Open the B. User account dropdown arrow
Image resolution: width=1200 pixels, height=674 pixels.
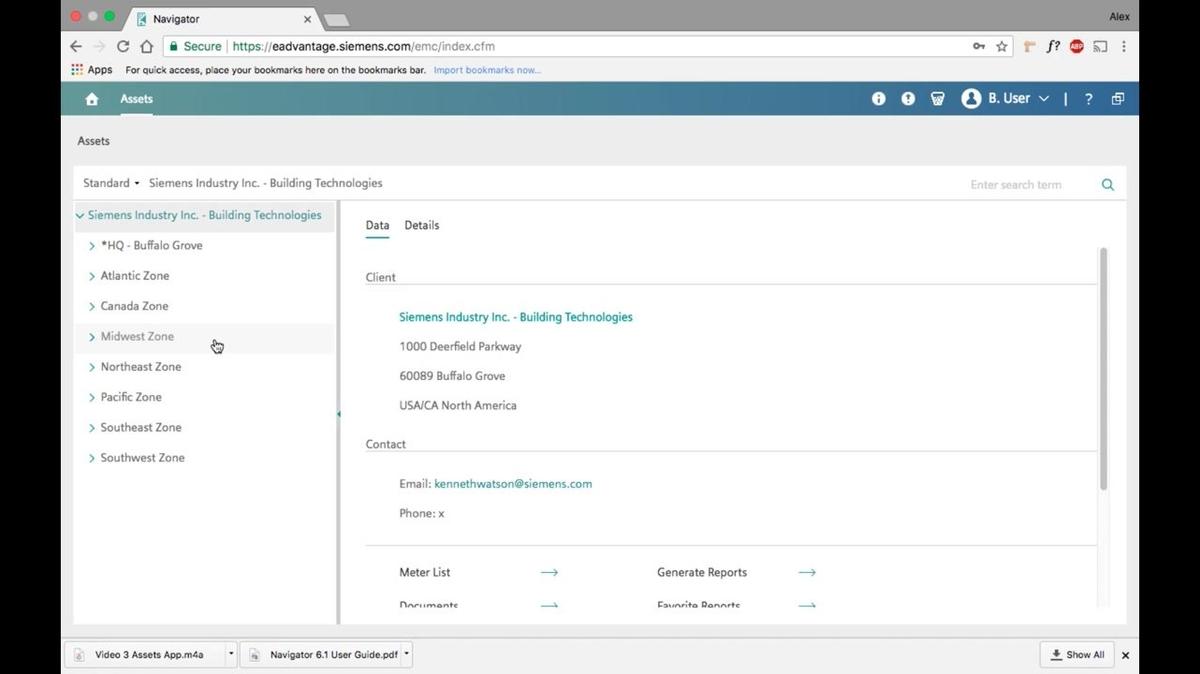[1044, 99]
